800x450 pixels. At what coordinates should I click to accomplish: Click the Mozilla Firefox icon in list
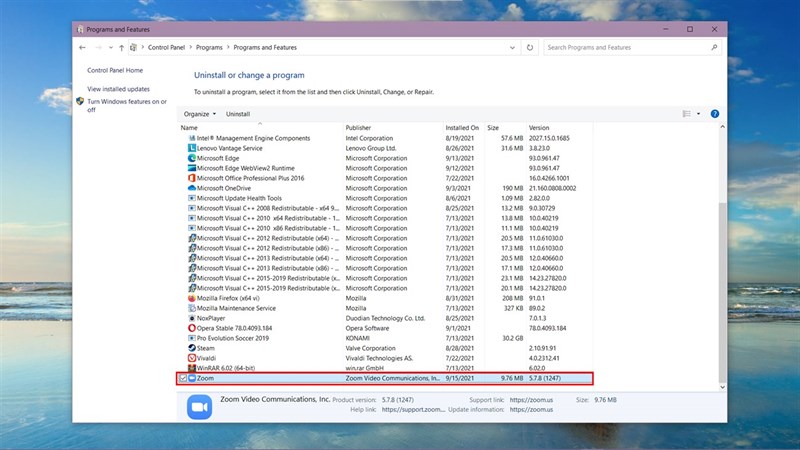[192, 298]
